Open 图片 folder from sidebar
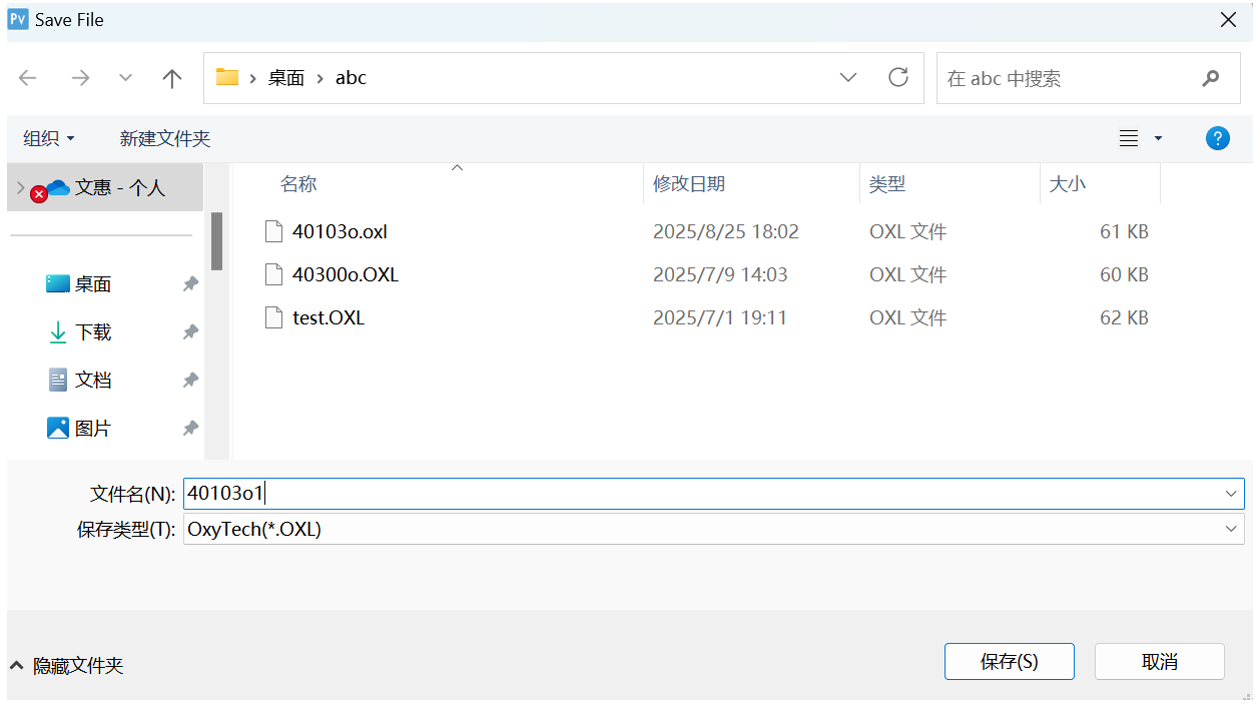The height and width of the screenshot is (706, 1257). point(92,428)
